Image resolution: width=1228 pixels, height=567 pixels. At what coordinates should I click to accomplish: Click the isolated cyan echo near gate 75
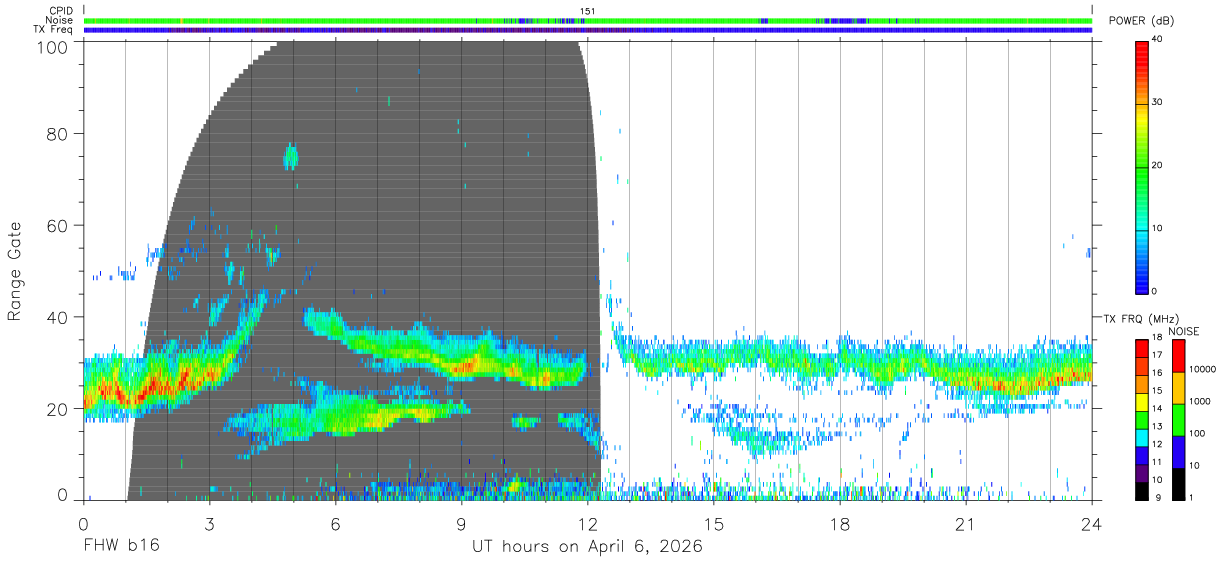[291, 156]
